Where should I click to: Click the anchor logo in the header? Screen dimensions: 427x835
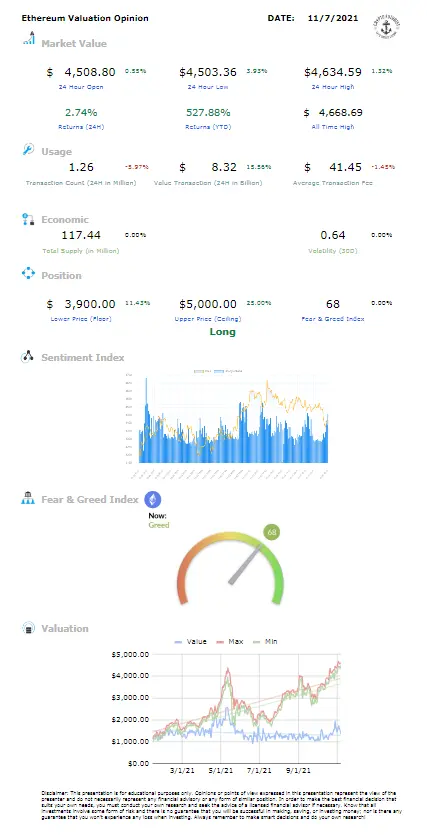click(x=387, y=25)
